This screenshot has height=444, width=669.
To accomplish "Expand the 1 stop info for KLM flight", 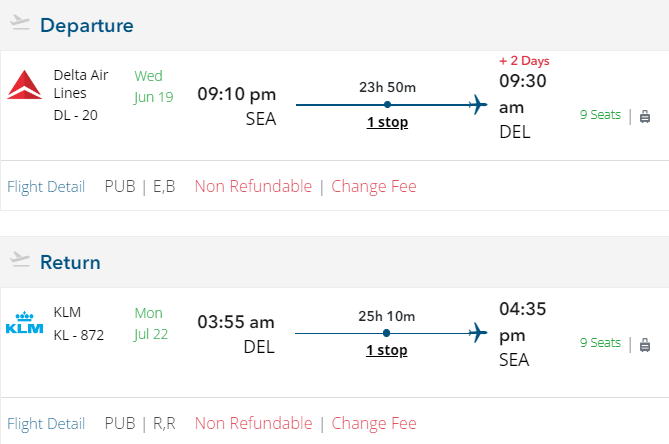I will pyautogui.click(x=387, y=350).
